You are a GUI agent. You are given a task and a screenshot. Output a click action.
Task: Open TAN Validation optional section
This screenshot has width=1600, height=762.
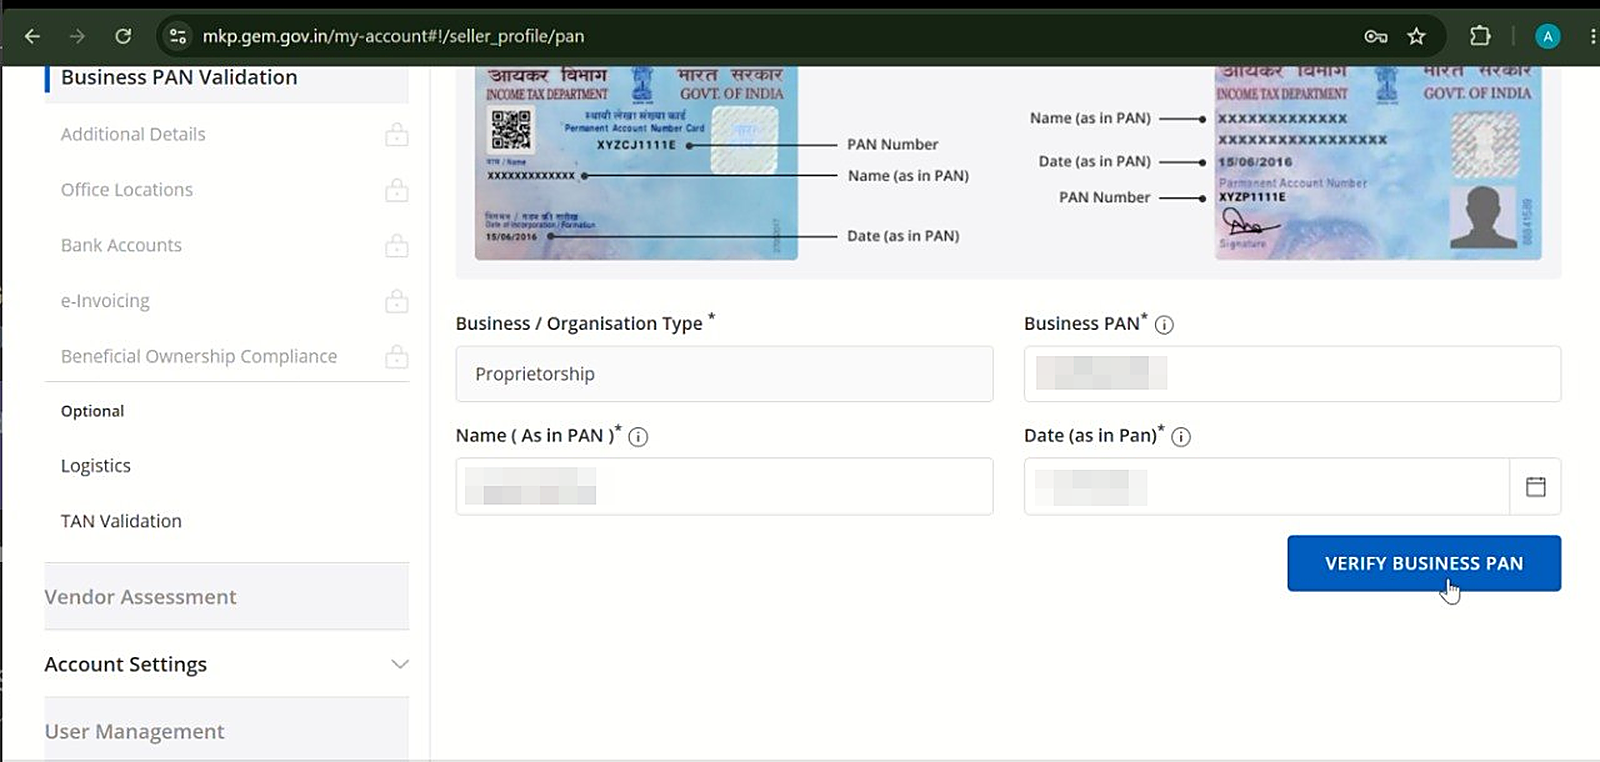pyautogui.click(x=121, y=521)
